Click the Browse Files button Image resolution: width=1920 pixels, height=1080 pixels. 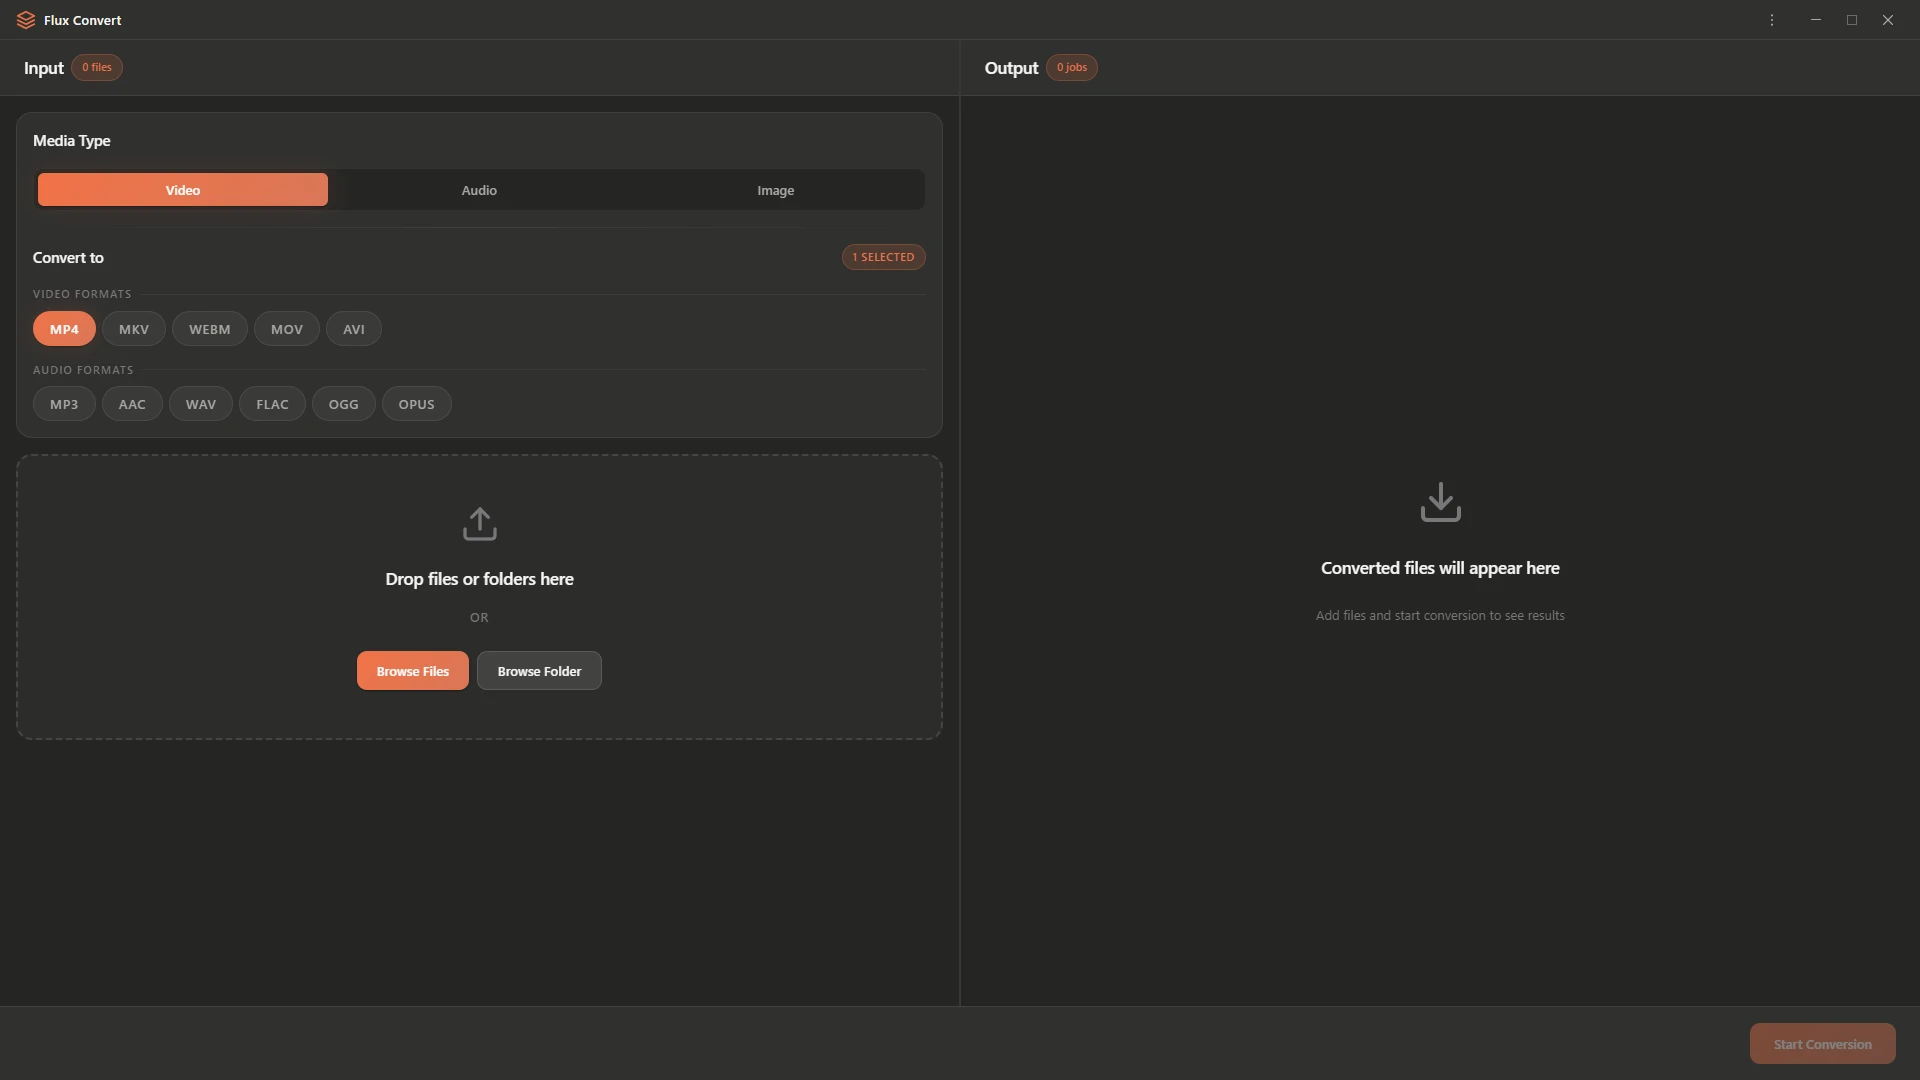point(412,670)
